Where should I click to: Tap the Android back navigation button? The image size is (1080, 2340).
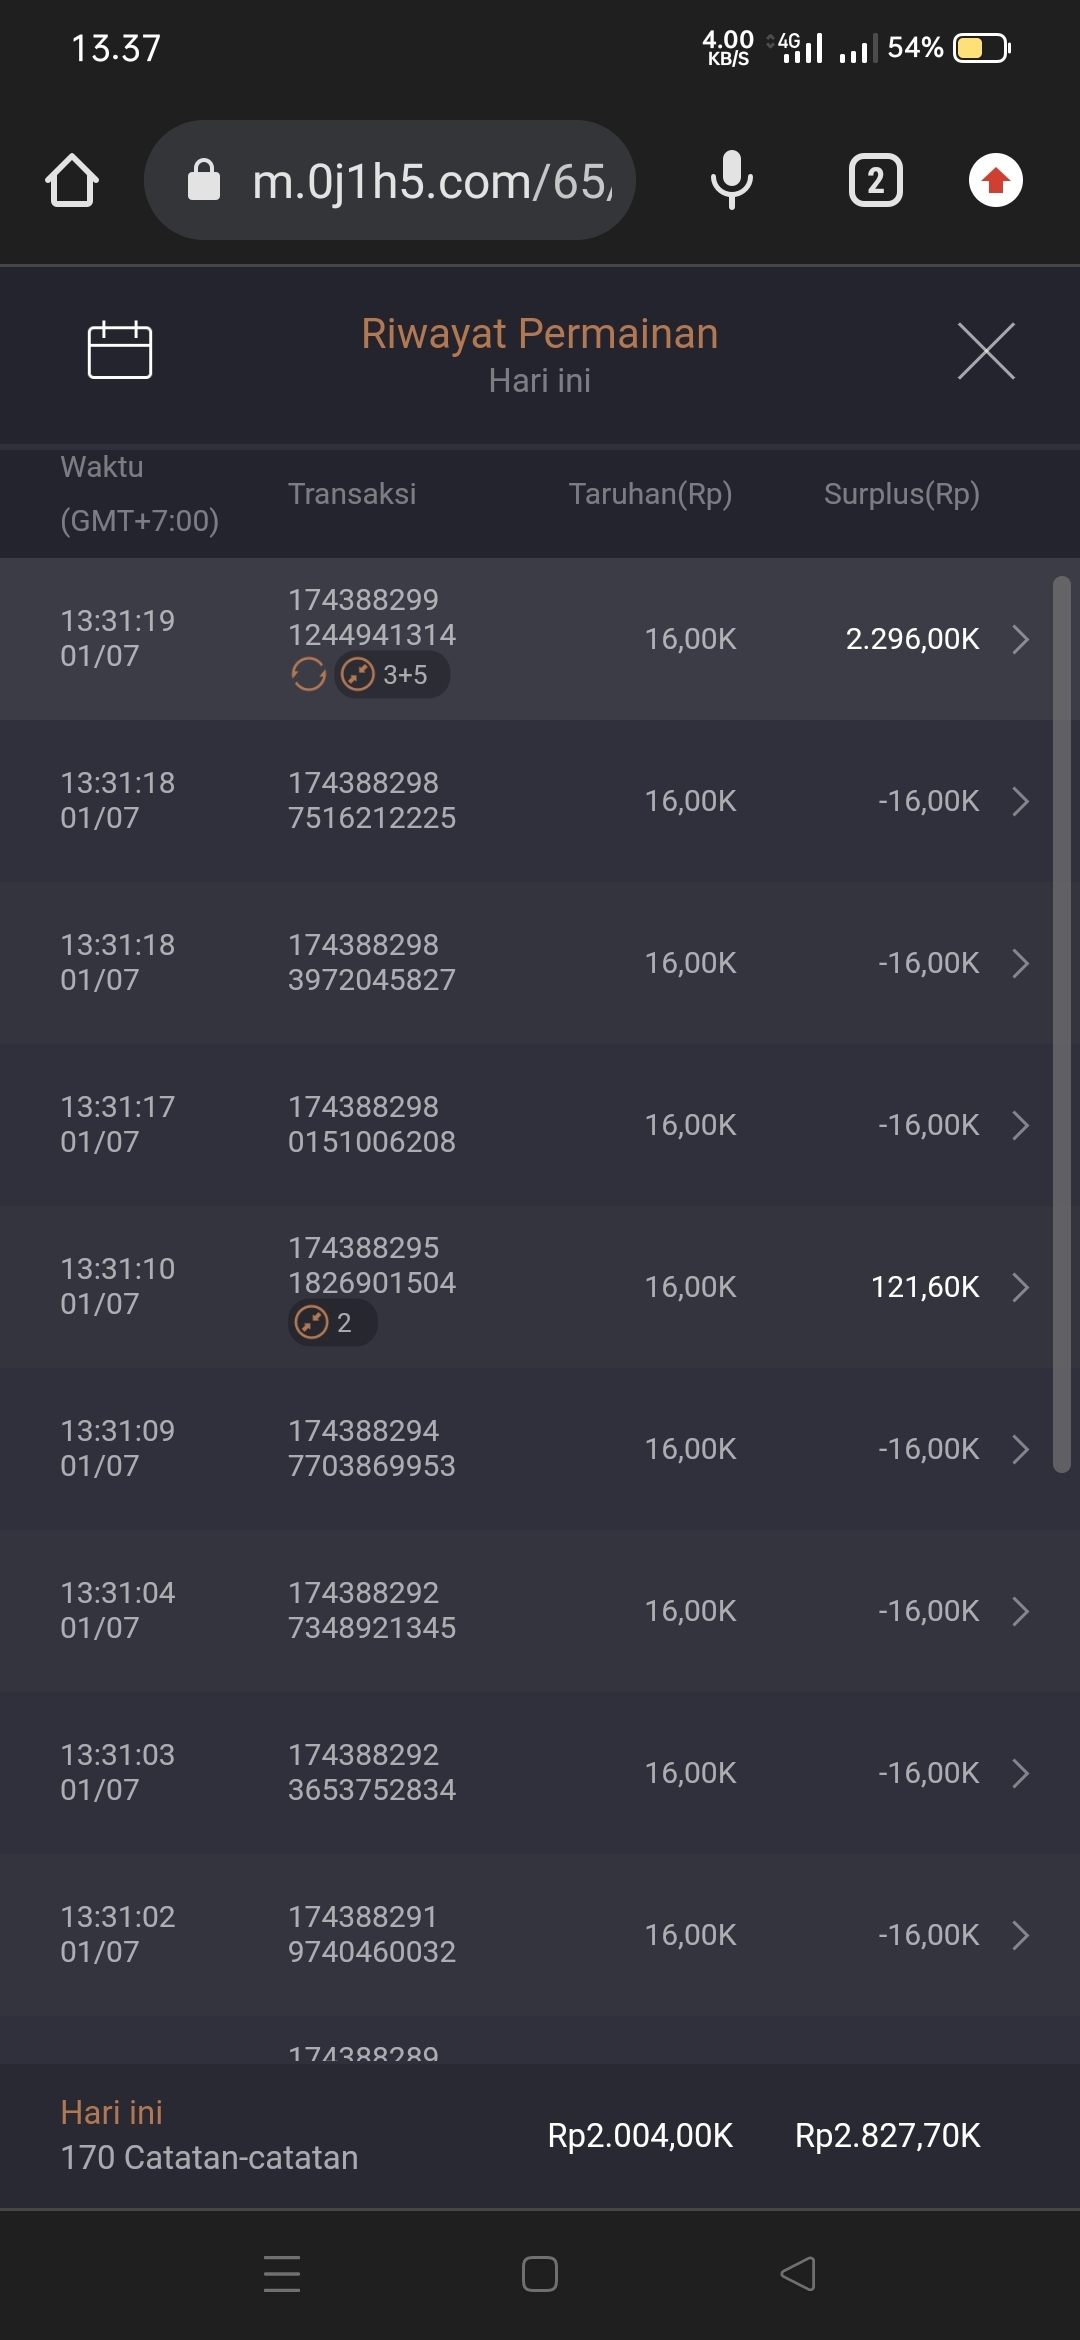tap(798, 2273)
